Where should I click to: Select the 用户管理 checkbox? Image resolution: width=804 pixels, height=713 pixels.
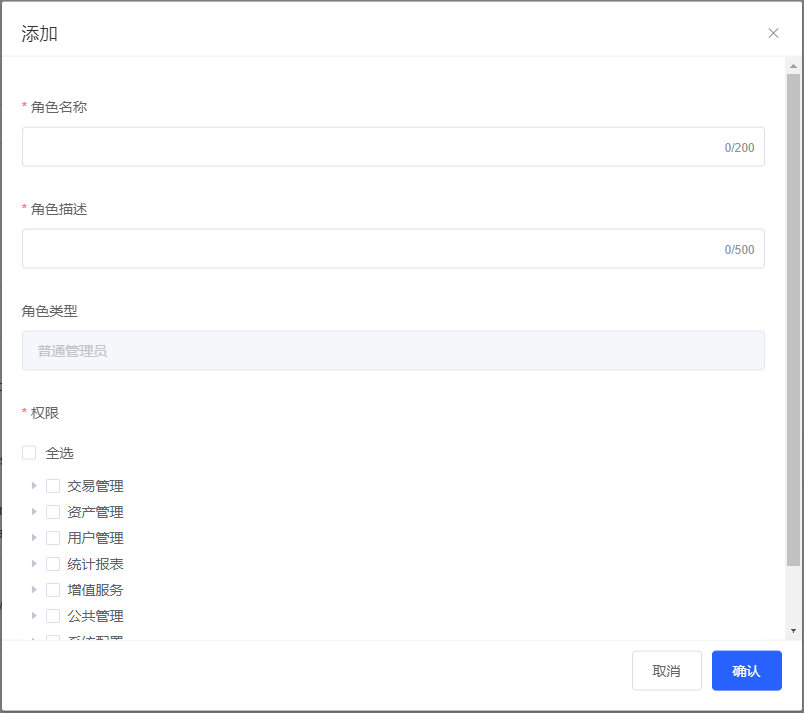pyautogui.click(x=53, y=538)
